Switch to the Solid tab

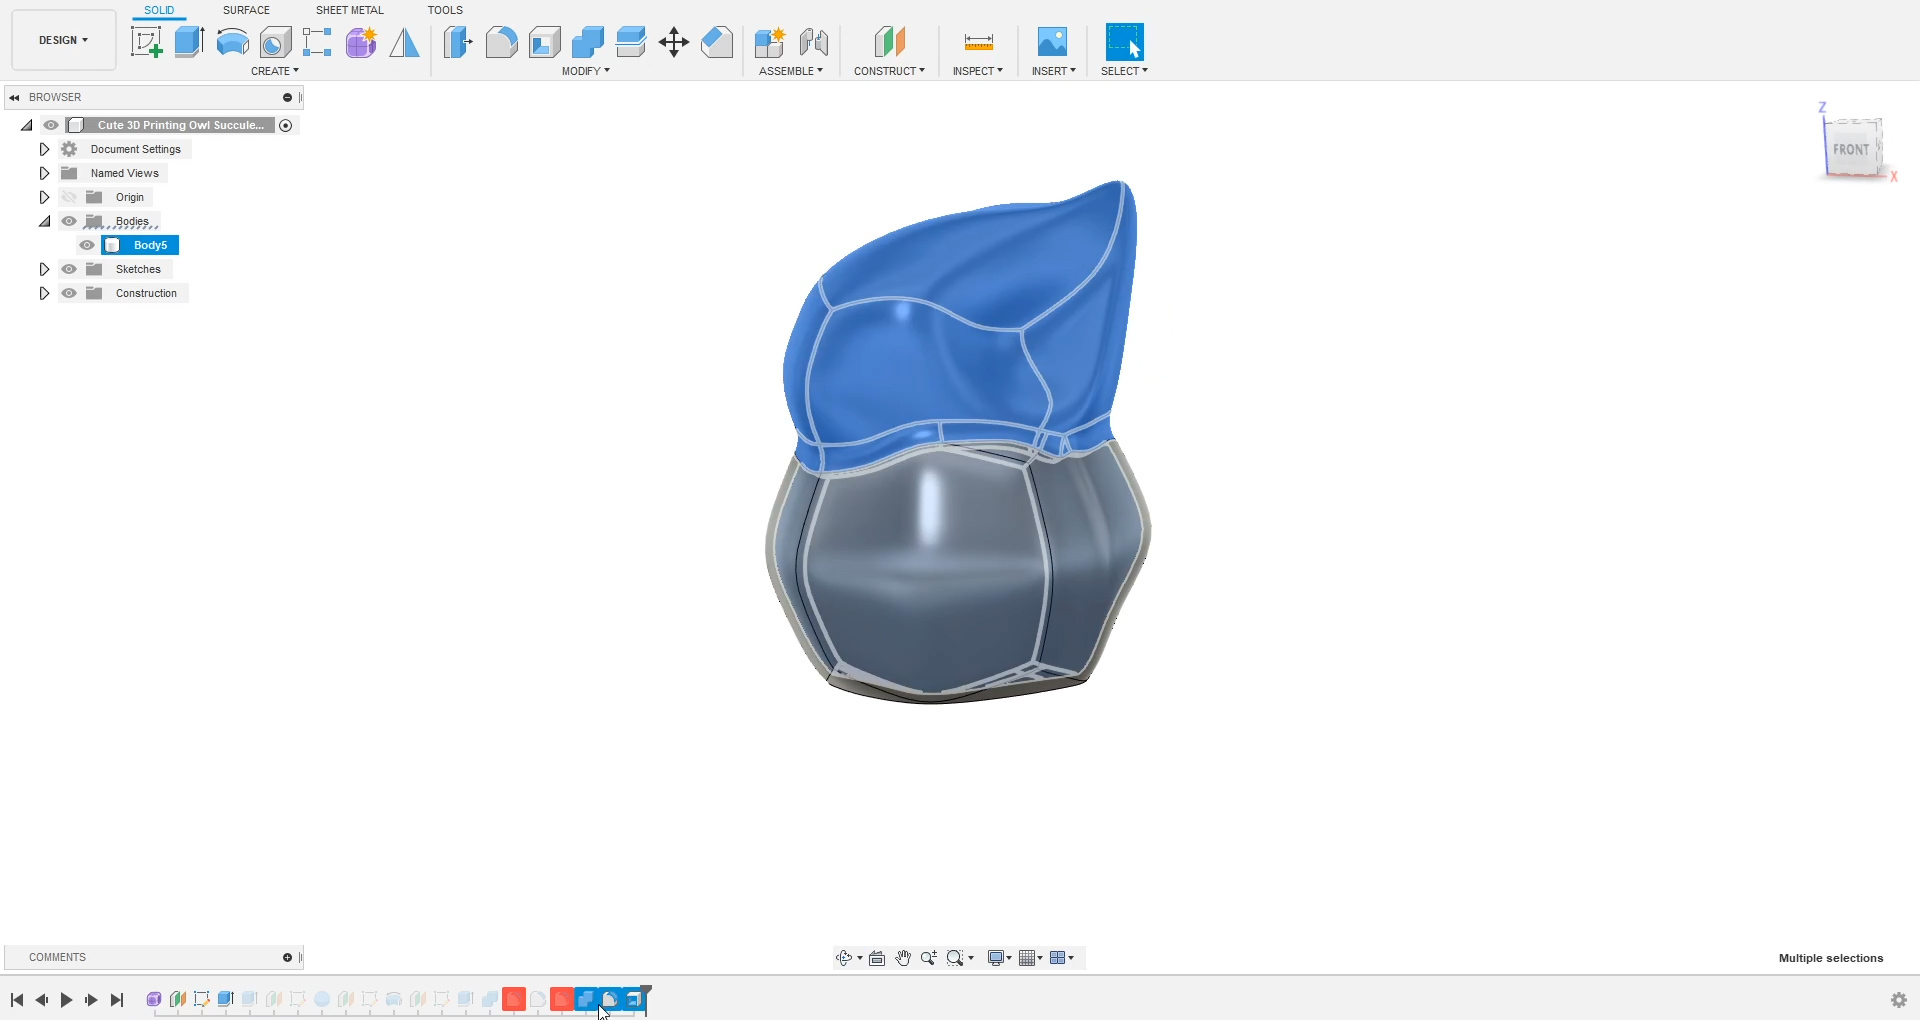click(x=159, y=10)
